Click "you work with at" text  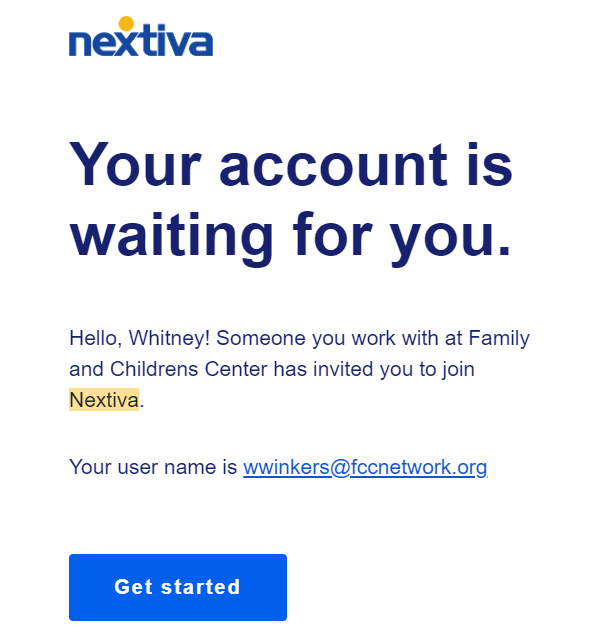tap(387, 339)
